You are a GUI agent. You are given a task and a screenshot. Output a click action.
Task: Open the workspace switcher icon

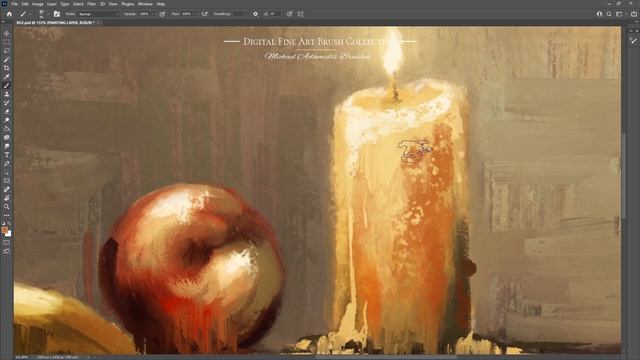click(x=620, y=14)
